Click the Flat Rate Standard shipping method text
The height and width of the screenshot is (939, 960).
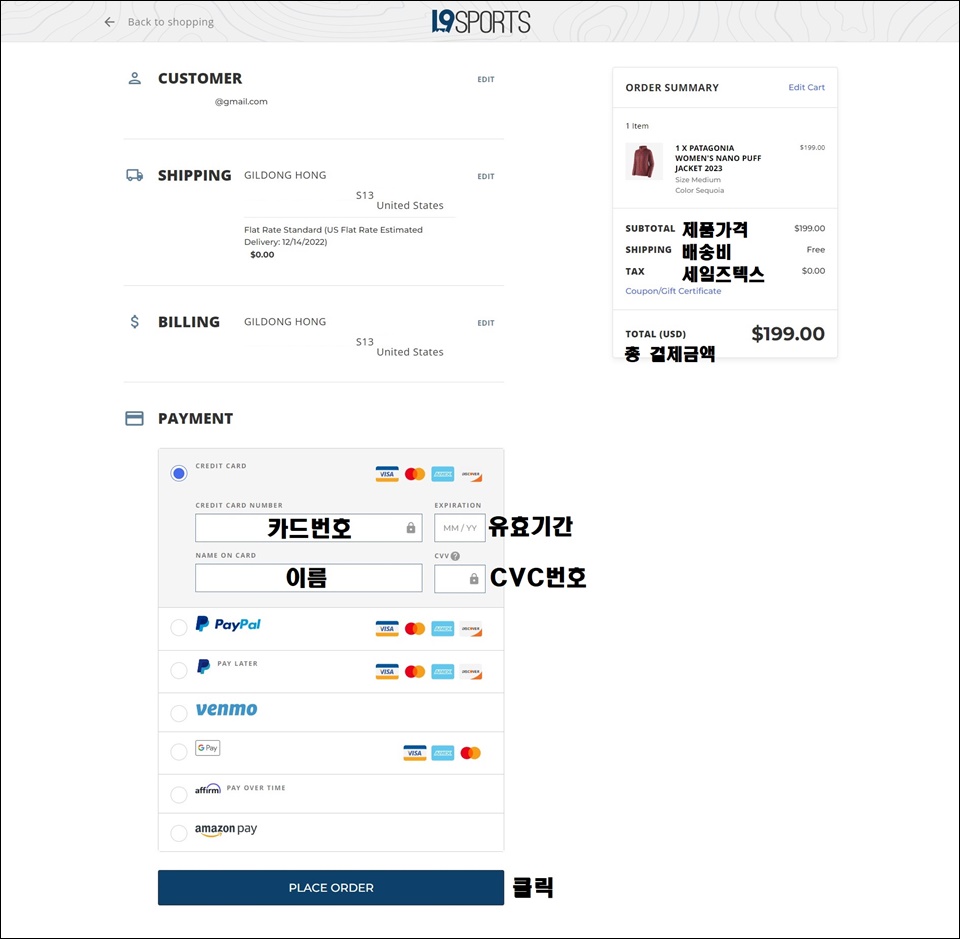[333, 236]
